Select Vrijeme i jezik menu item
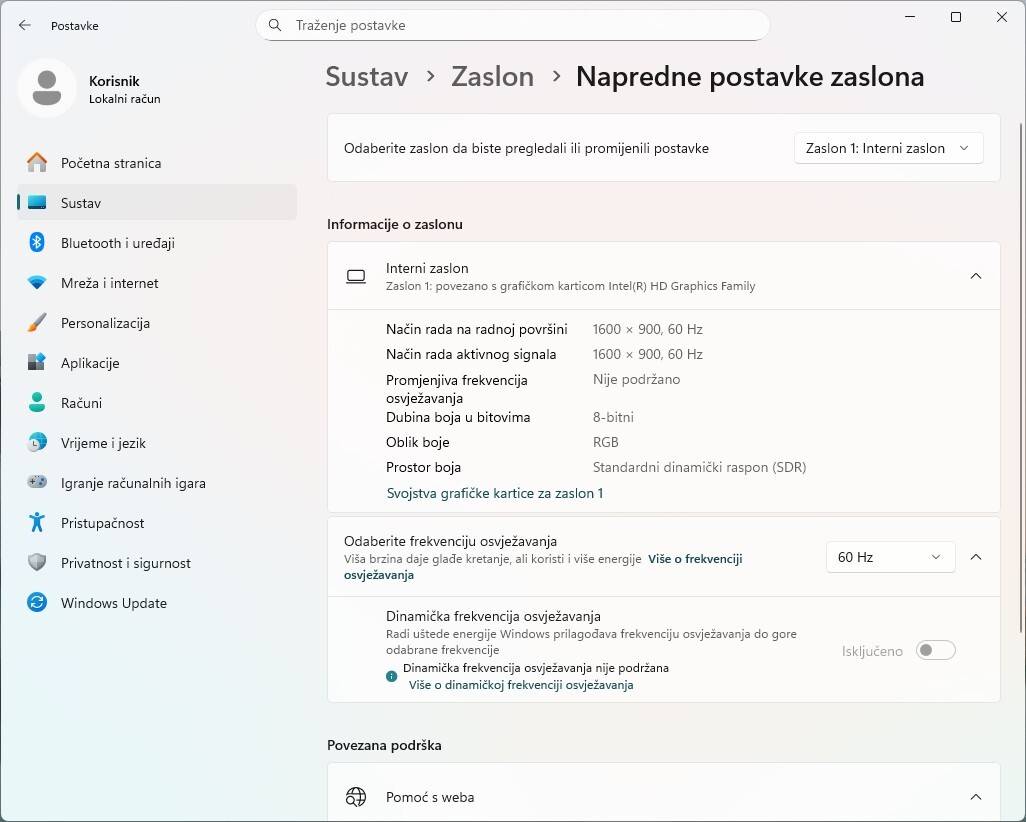 pyautogui.click(x=103, y=443)
